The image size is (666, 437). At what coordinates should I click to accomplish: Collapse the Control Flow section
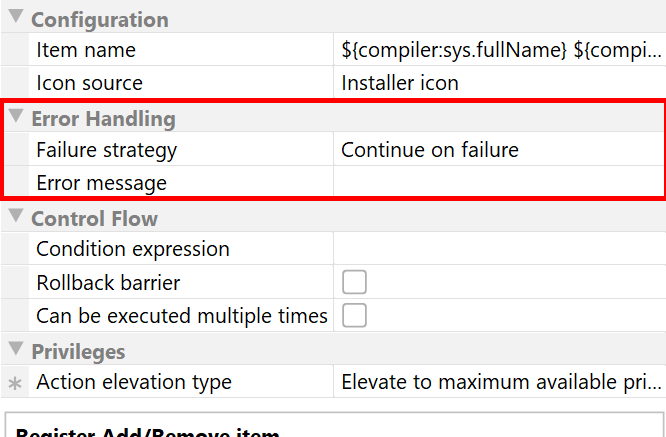pyautogui.click(x=15, y=217)
